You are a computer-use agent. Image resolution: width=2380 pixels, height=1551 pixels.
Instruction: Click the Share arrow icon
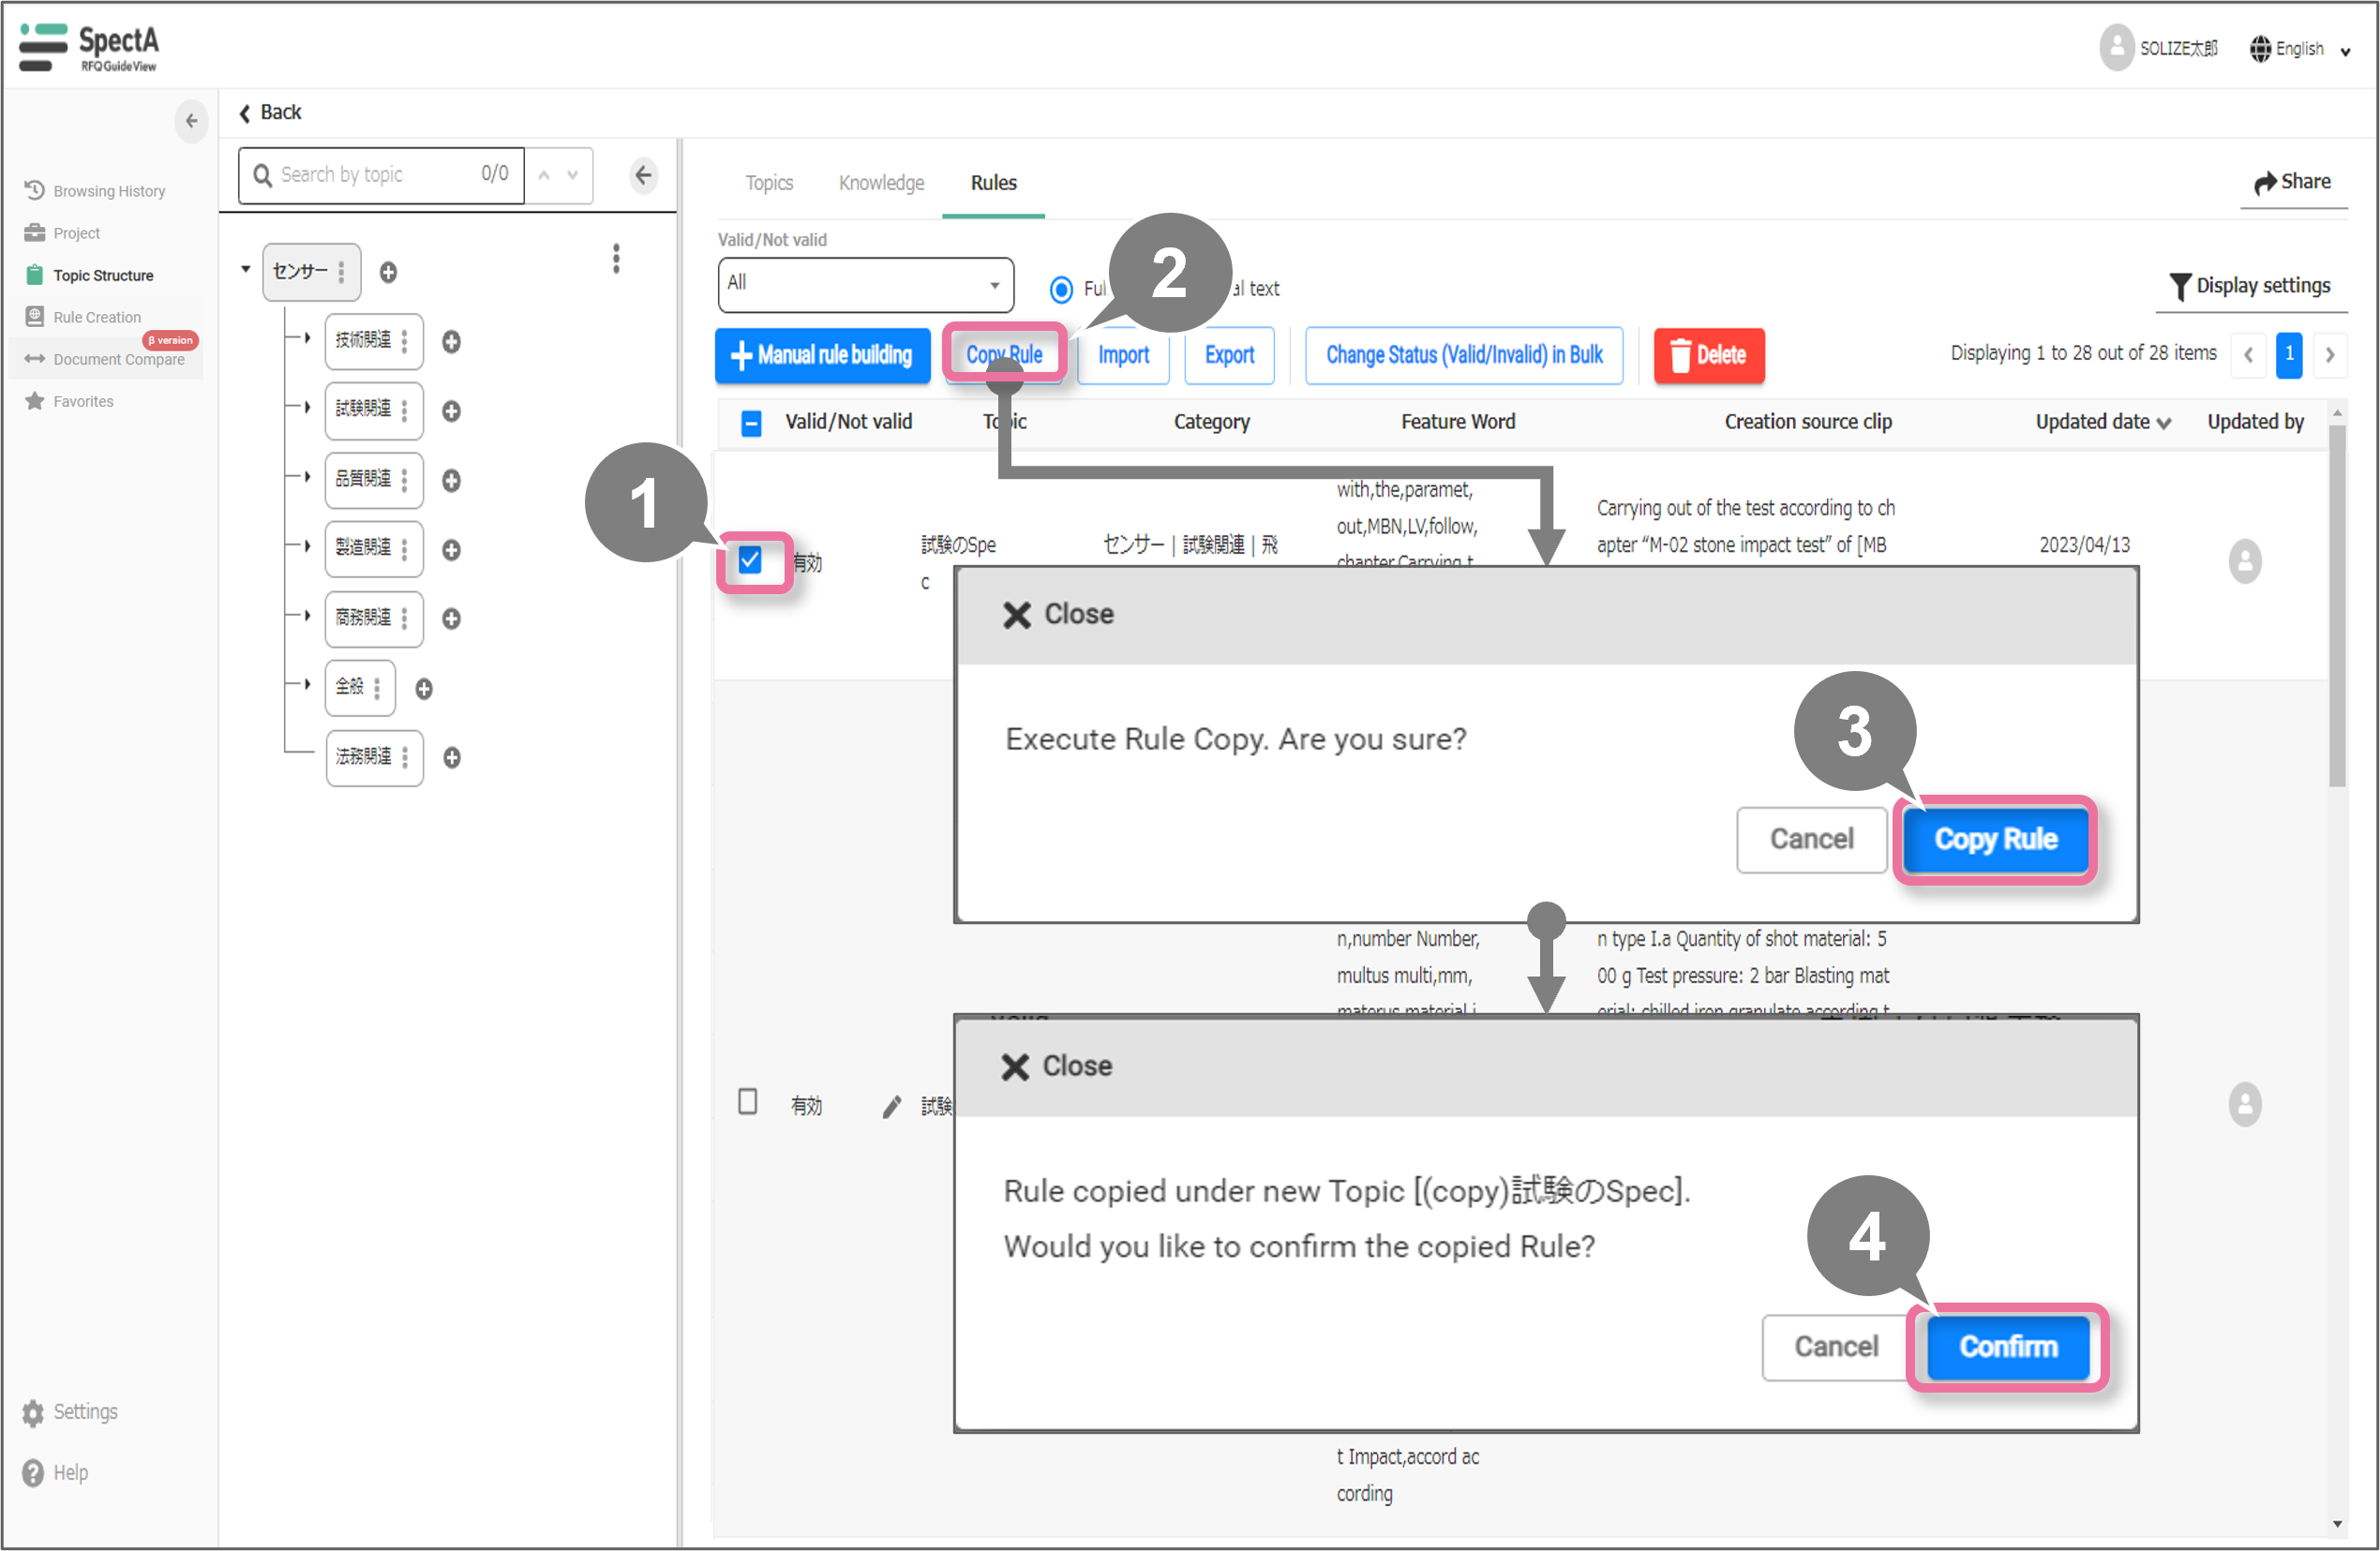tap(2264, 182)
